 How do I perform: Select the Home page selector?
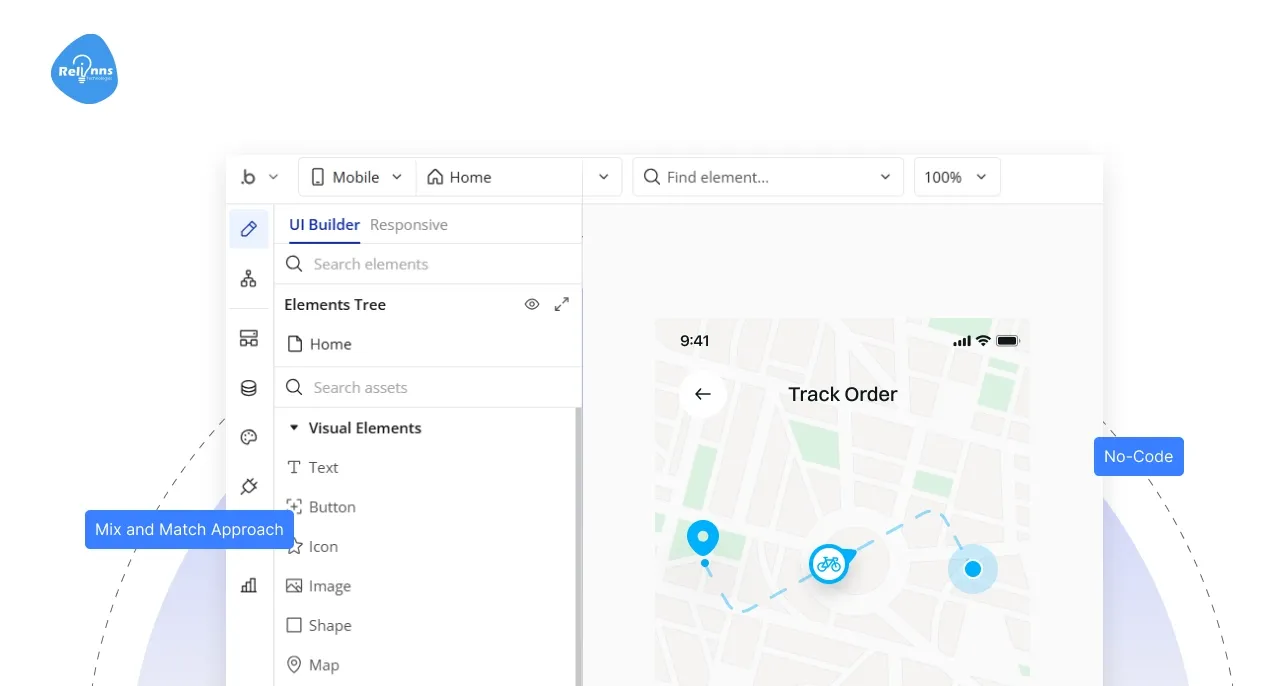point(499,177)
